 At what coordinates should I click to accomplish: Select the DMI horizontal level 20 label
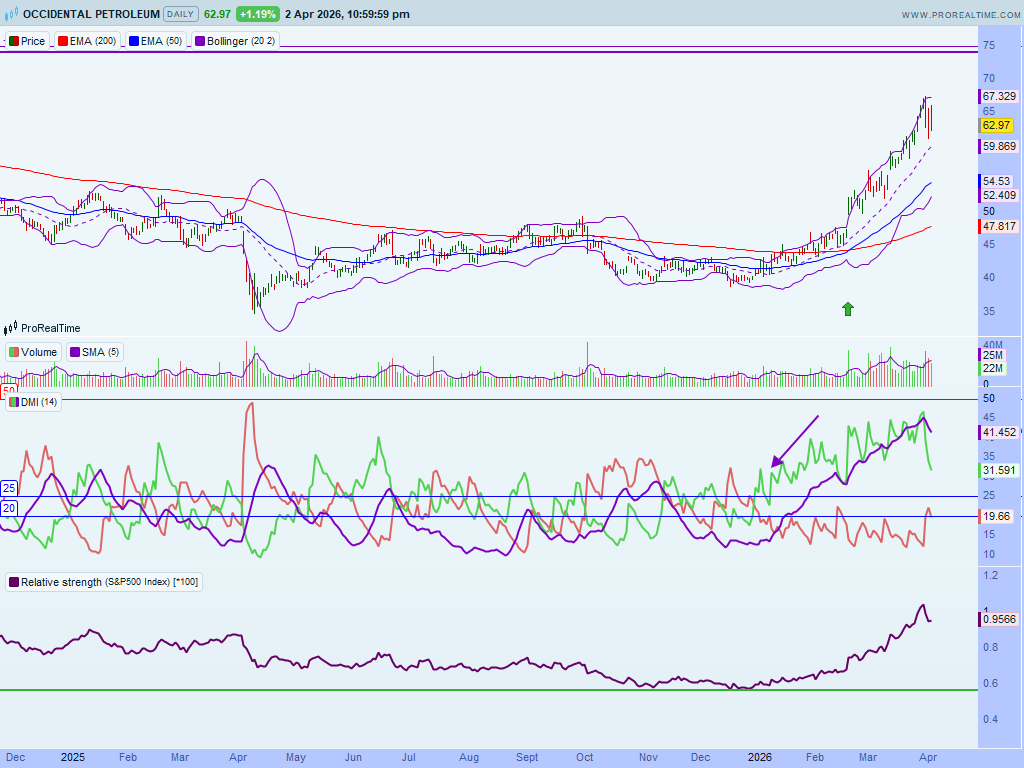click(9, 508)
